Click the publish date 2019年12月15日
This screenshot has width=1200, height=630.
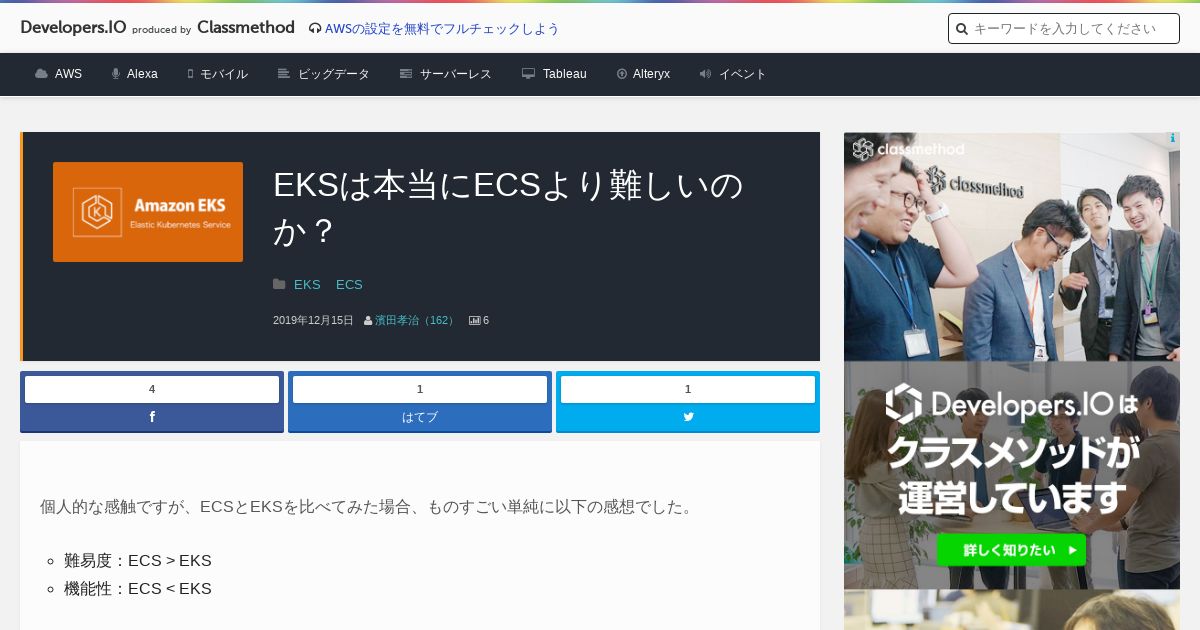pos(313,321)
